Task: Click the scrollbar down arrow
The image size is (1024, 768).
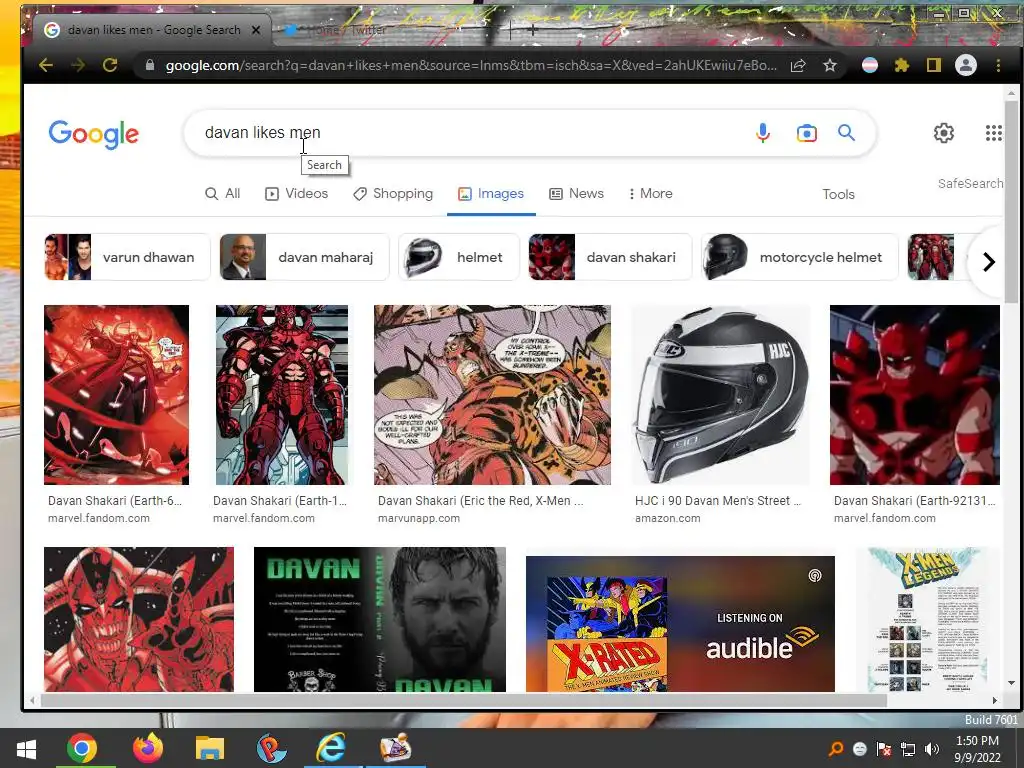Action: coord(1011,683)
